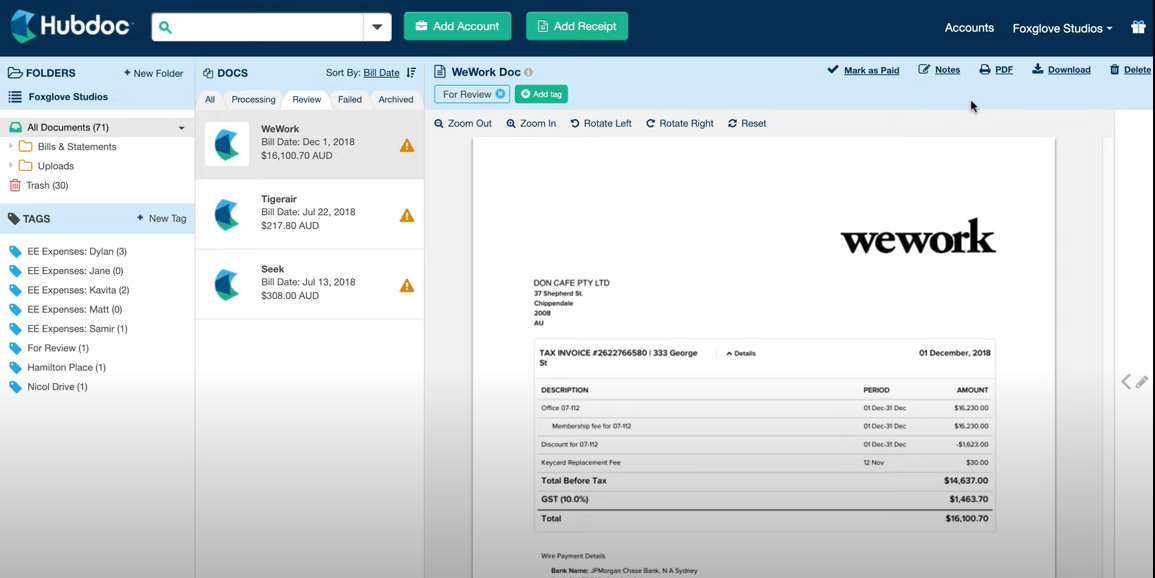Create a New Folder
Image resolution: width=1155 pixels, height=578 pixels.
coord(153,73)
